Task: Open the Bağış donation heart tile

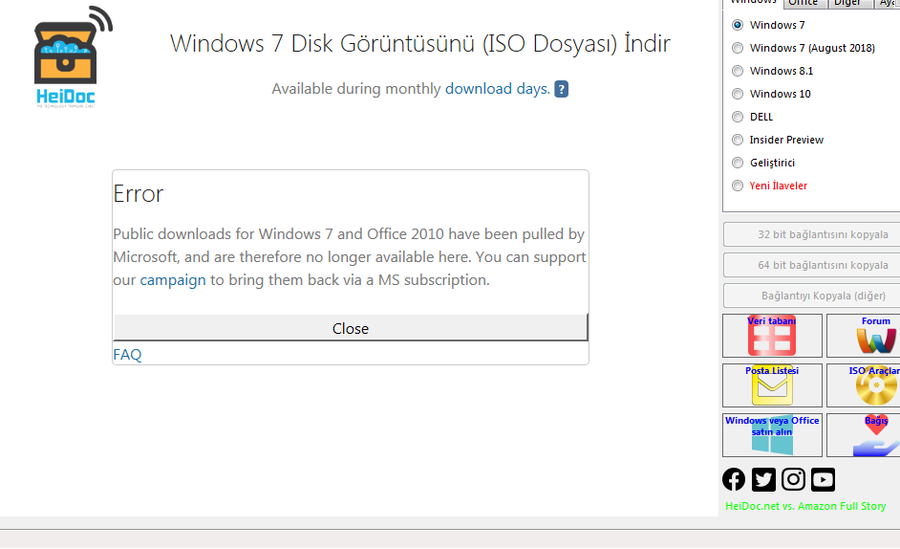Action: (x=863, y=435)
